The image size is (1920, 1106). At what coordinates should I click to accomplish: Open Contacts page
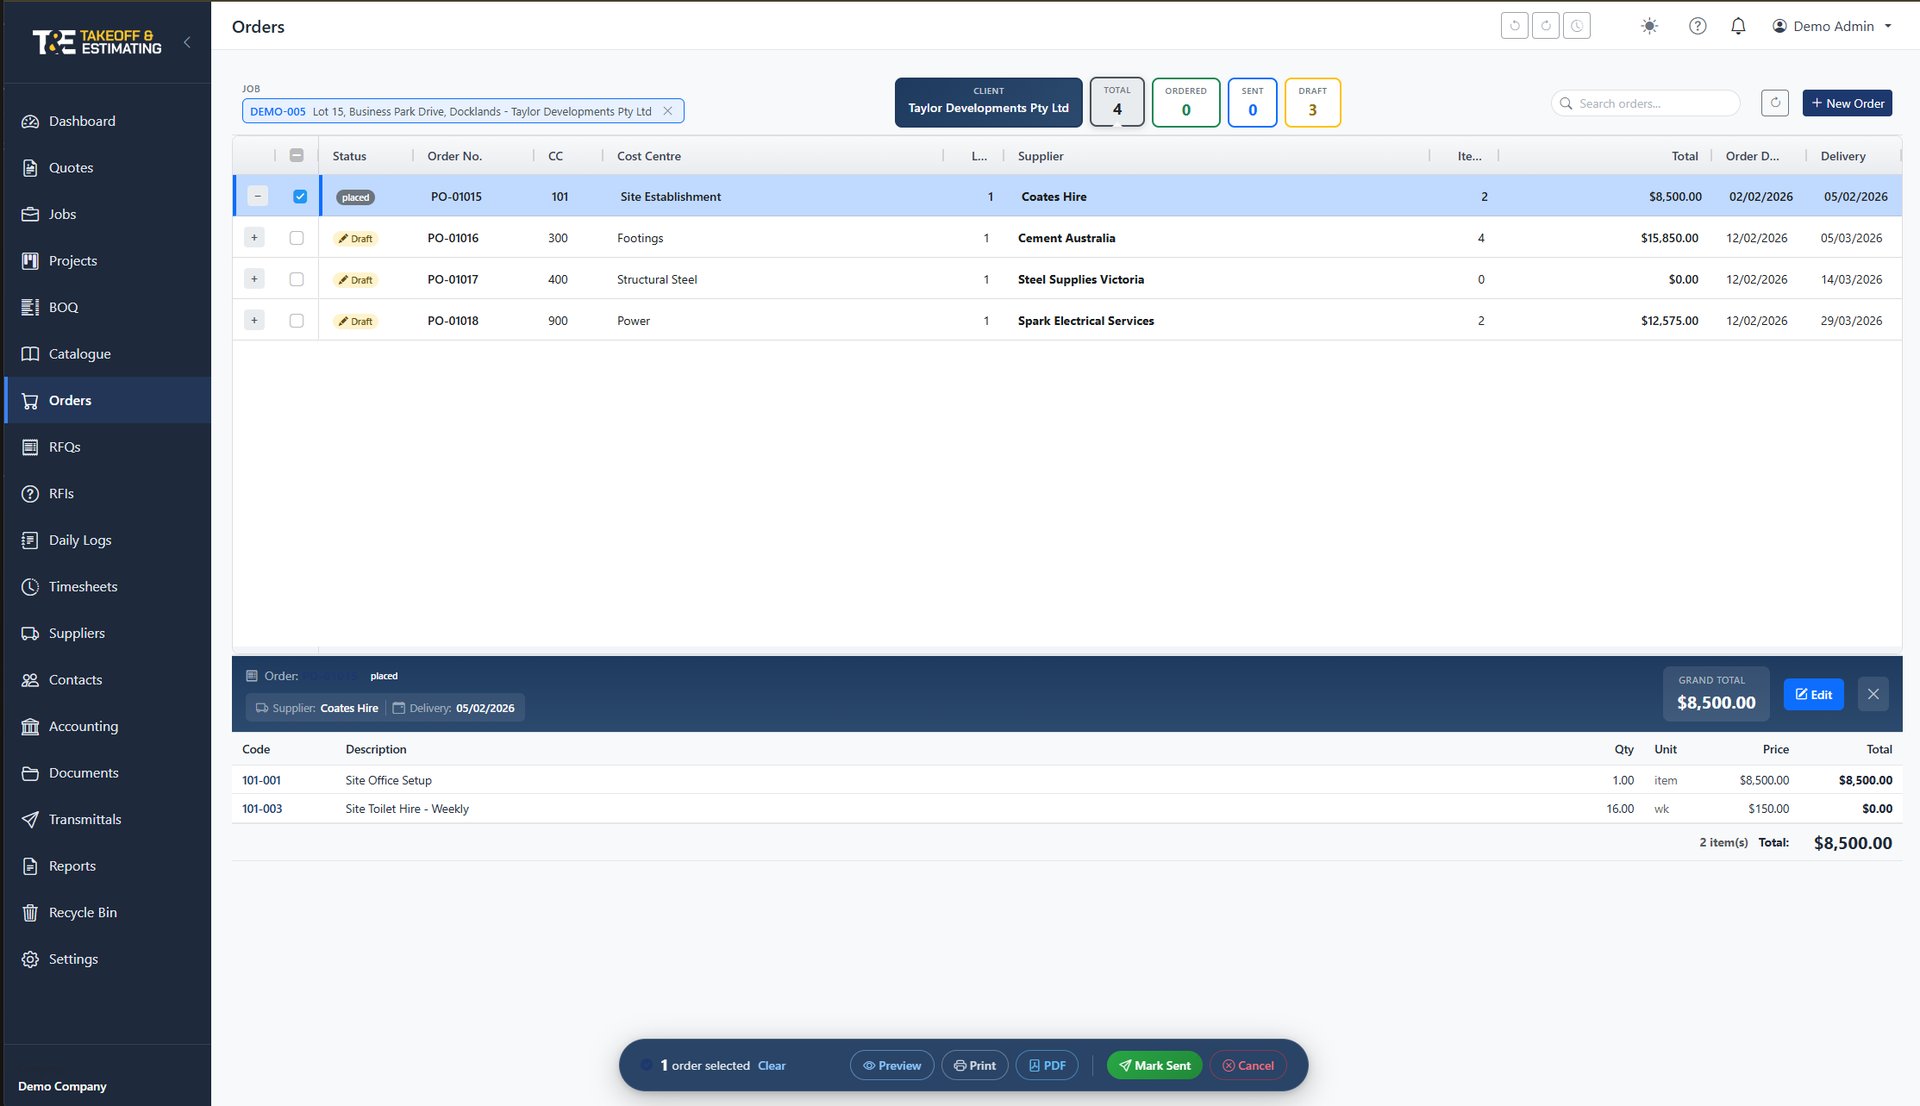pyautogui.click(x=105, y=680)
